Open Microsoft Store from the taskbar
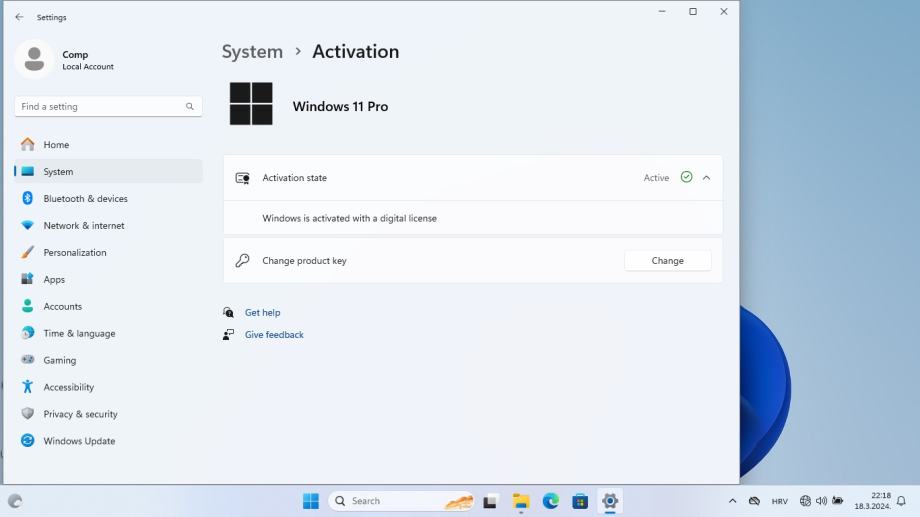 580,501
